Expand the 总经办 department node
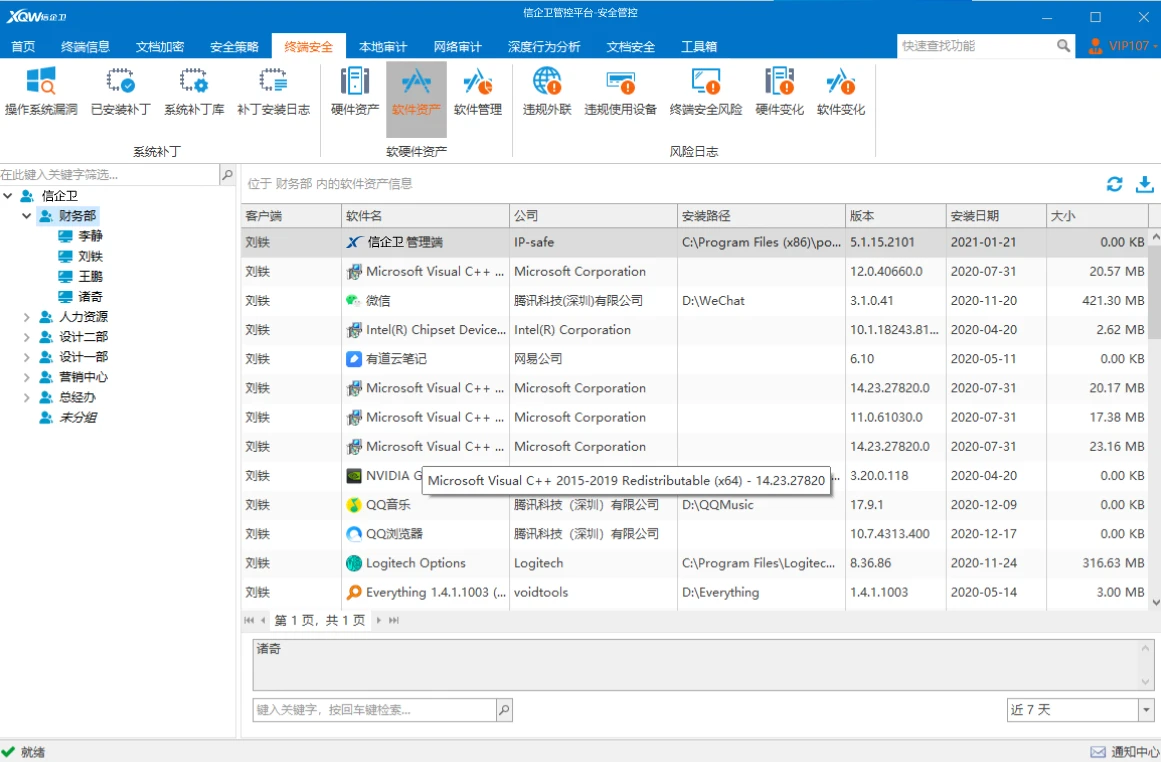Viewport: 1161px width, 762px height. coord(27,397)
